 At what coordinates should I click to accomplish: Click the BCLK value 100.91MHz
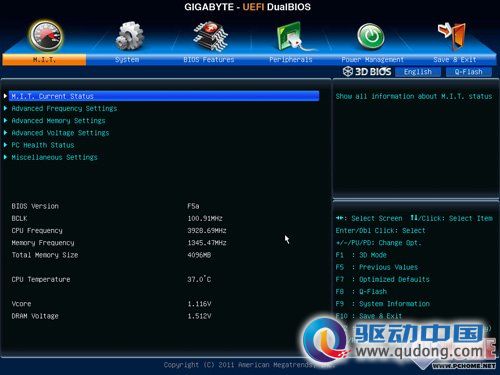pyautogui.click(x=205, y=218)
